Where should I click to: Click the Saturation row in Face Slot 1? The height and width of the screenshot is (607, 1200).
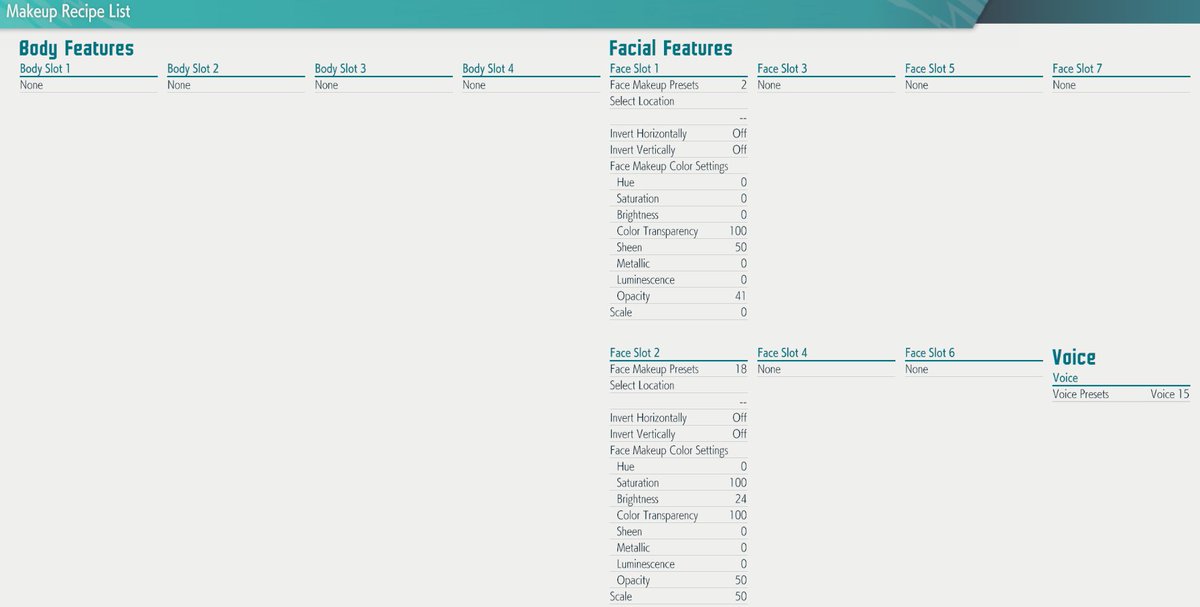(x=678, y=198)
